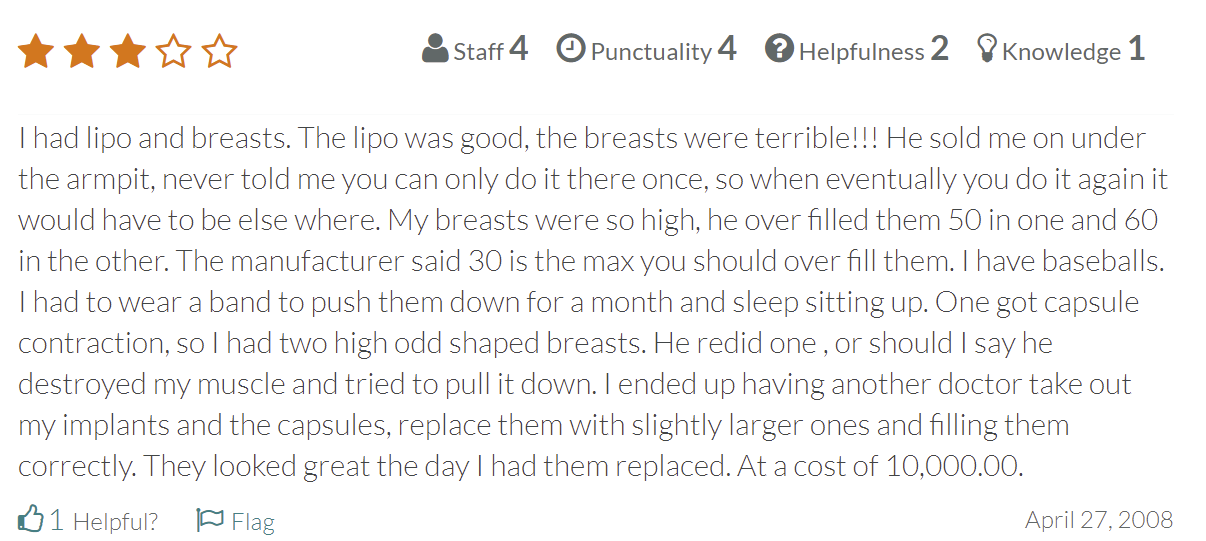Image resolution: width=1206 pixels, height=541 pixels.
Task: Click the fifth empty rating star
Action: 219,51
